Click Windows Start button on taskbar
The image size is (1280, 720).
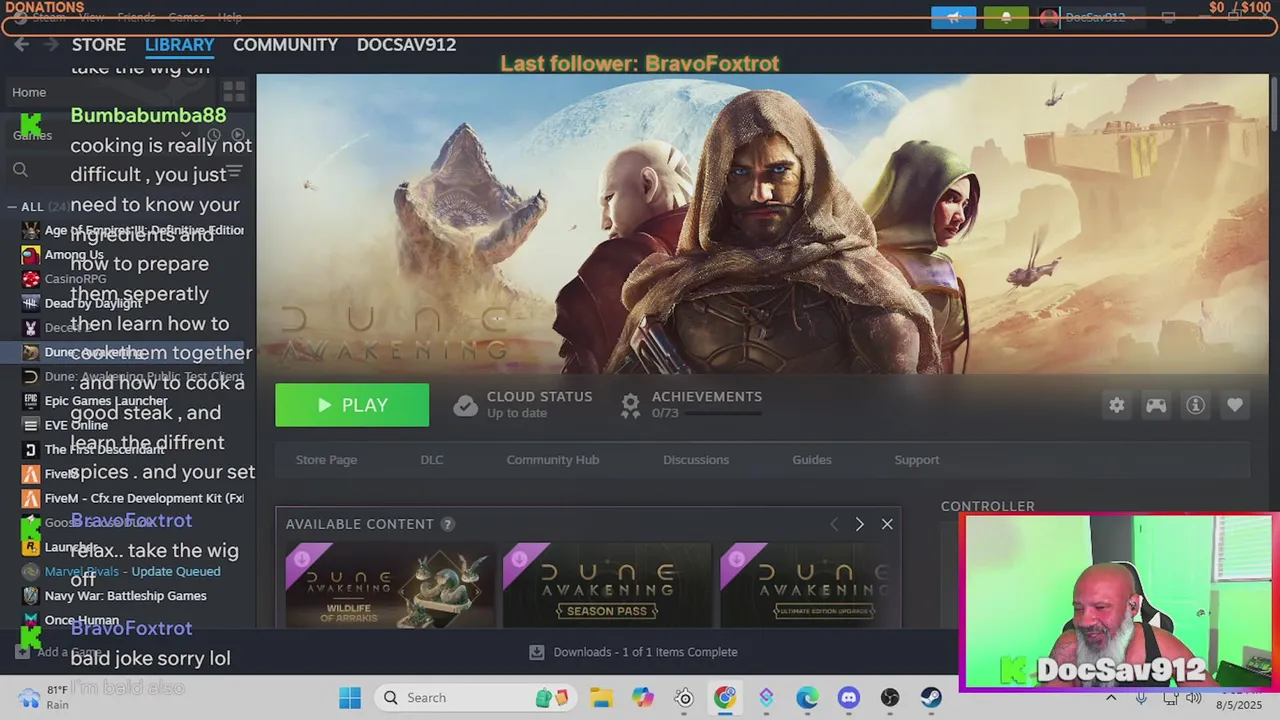350,698
